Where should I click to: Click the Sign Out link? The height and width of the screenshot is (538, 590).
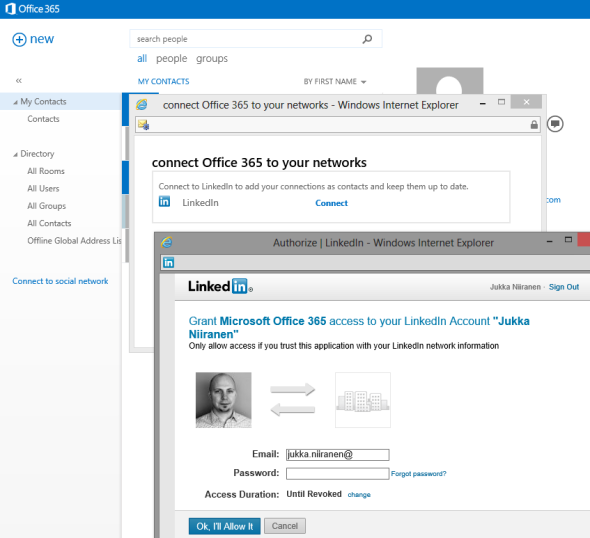[x=564, y=287]
